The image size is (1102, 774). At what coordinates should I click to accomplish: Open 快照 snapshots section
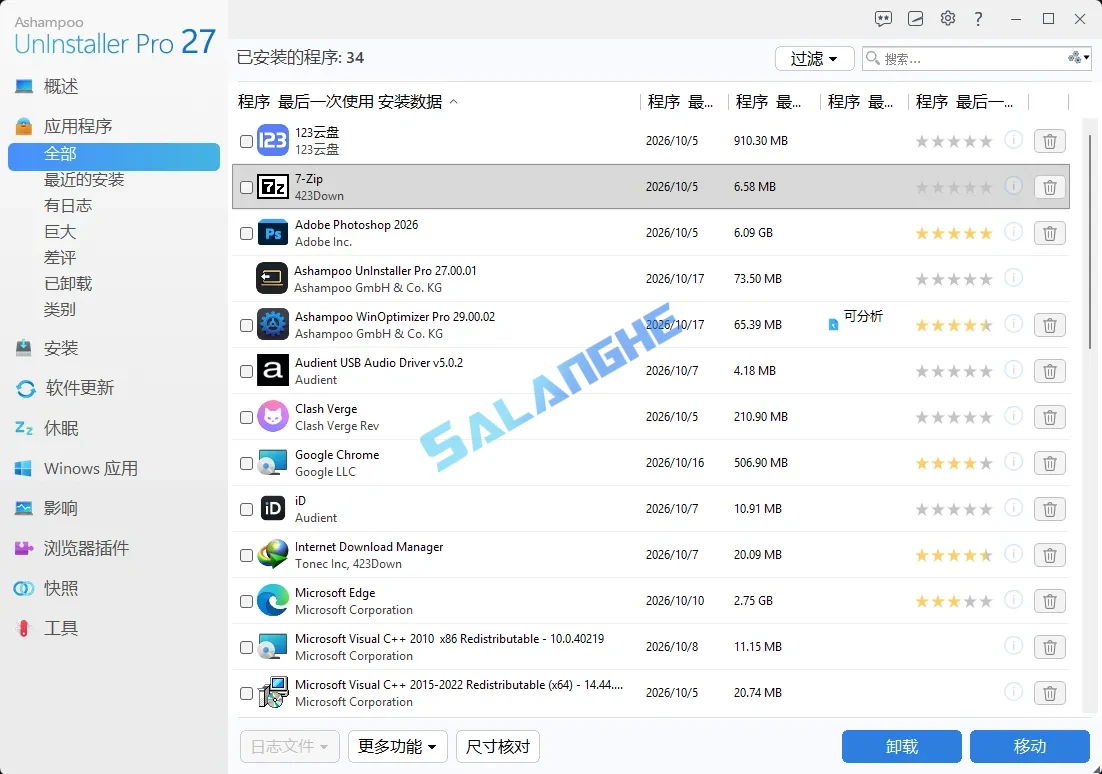coord(60,588)
